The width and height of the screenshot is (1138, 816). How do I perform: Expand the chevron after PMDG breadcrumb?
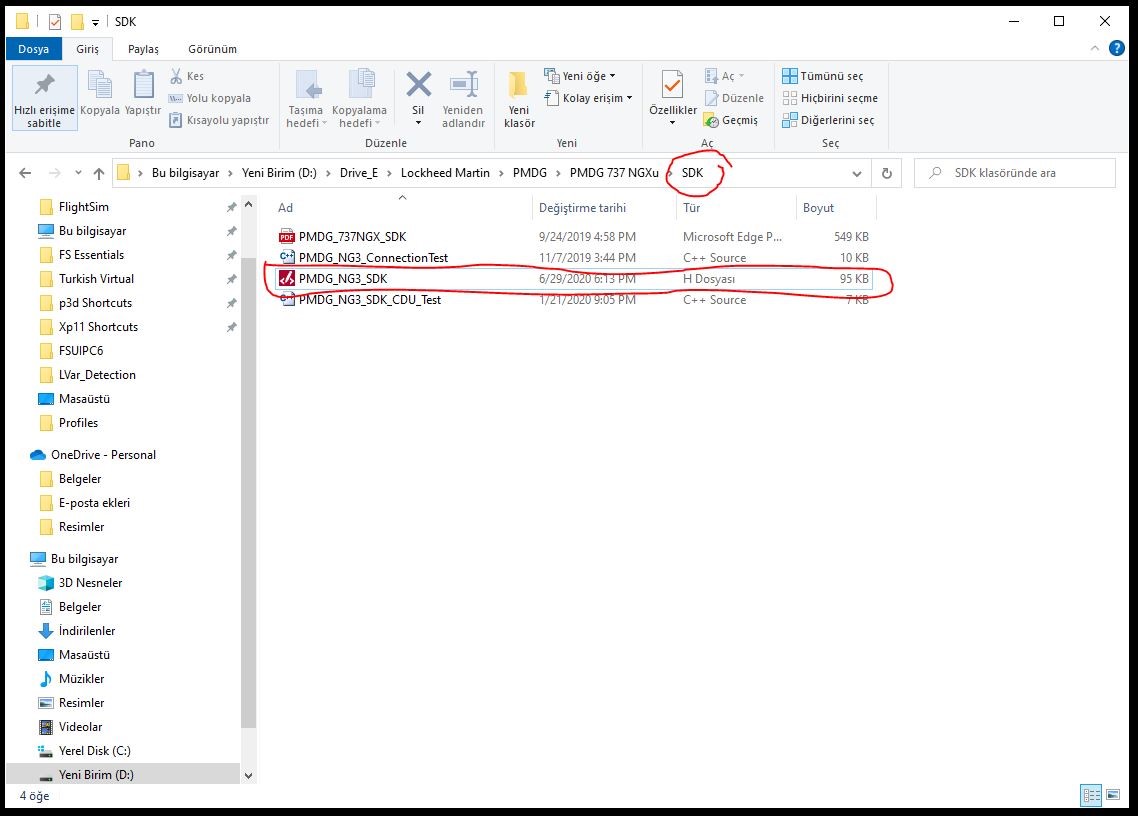tap(558, 173)
